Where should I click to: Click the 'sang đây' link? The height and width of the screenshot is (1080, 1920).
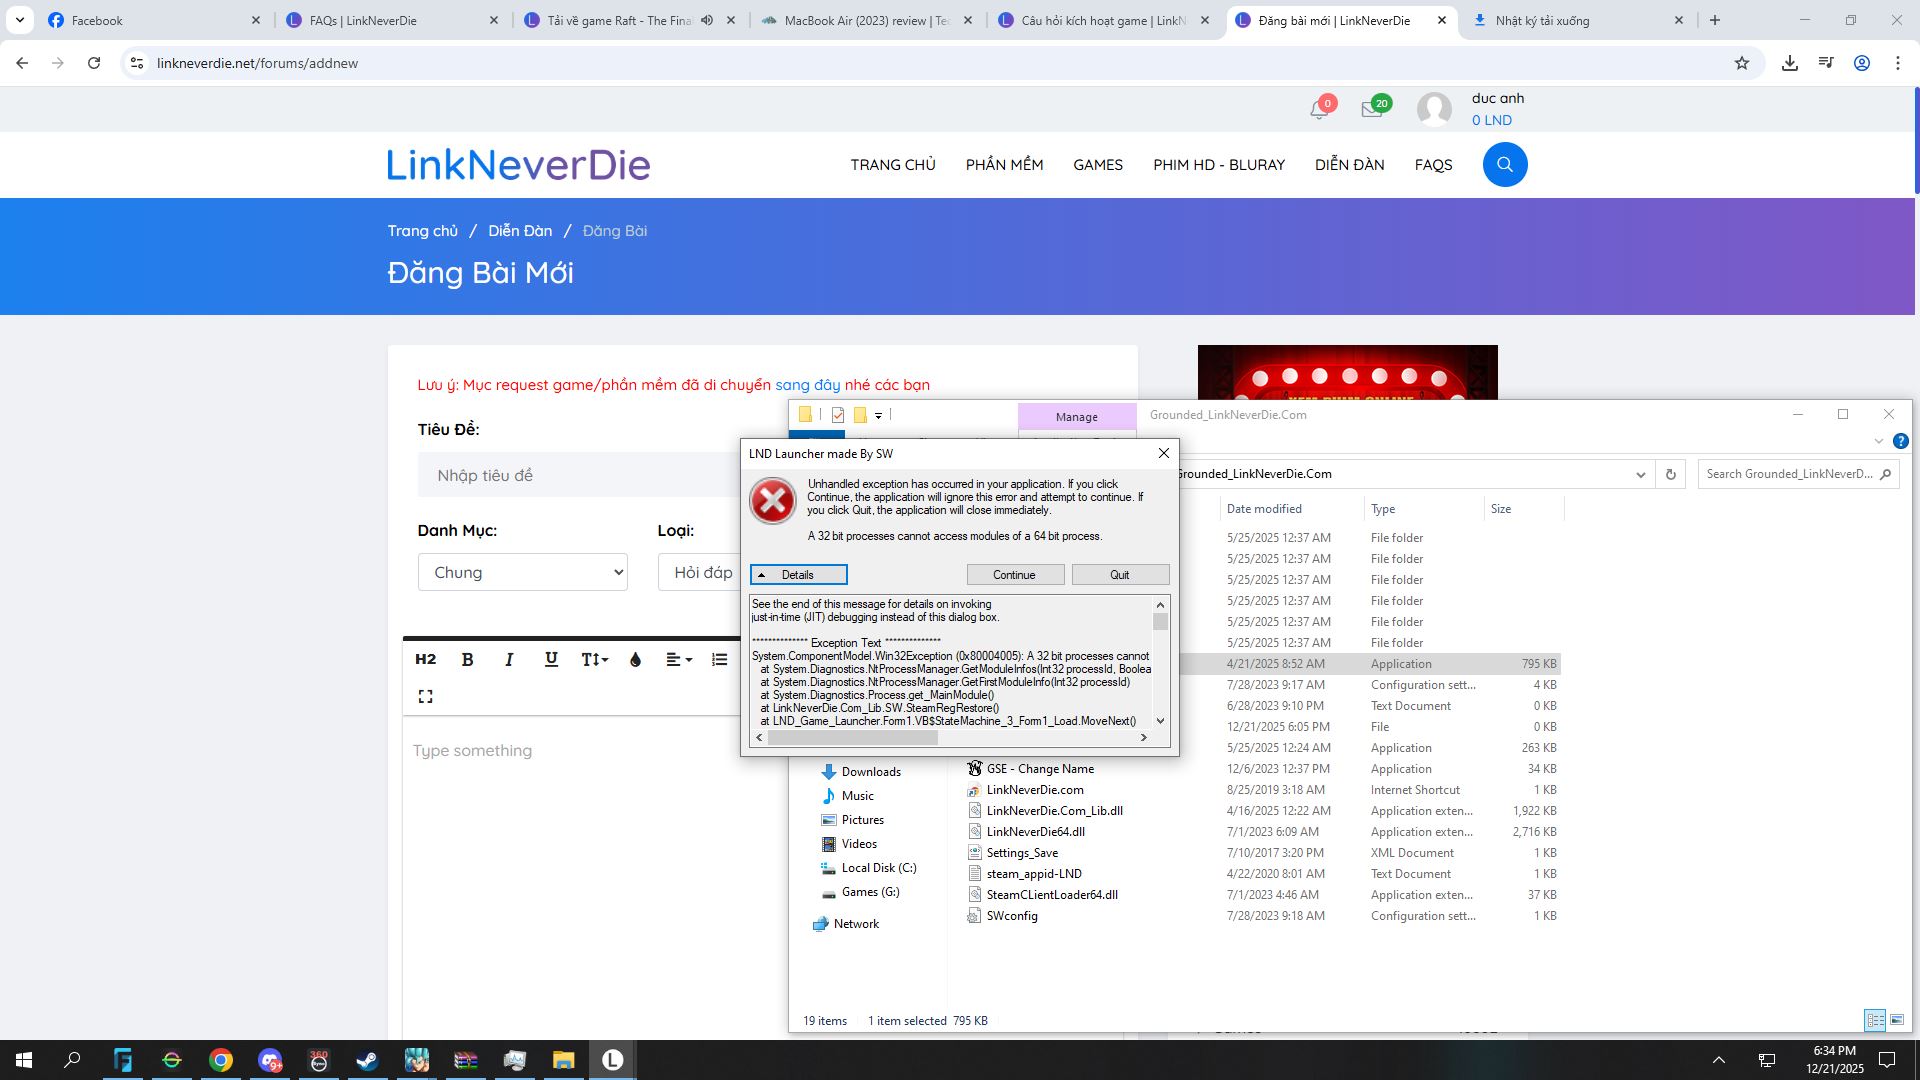click(x=807, y=385)
